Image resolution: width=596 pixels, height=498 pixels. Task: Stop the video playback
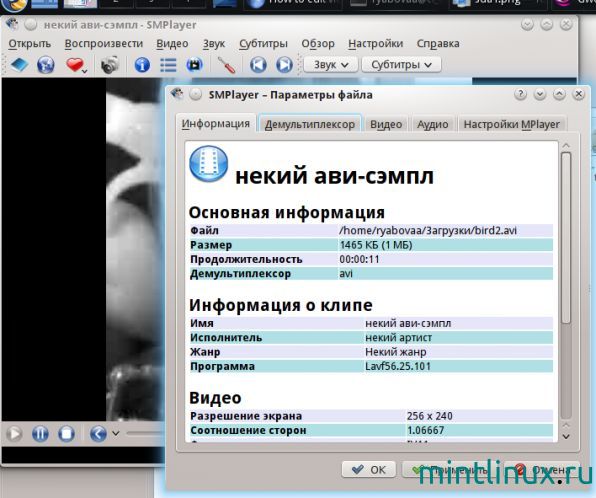point(66,434)
